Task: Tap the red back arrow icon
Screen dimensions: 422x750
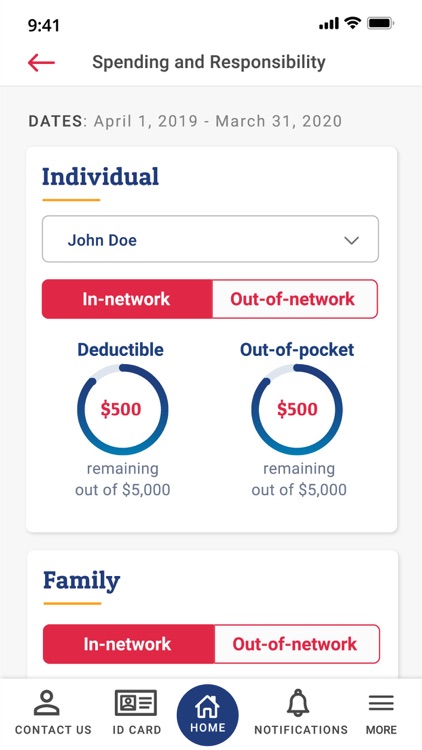Action: (41, 63)
